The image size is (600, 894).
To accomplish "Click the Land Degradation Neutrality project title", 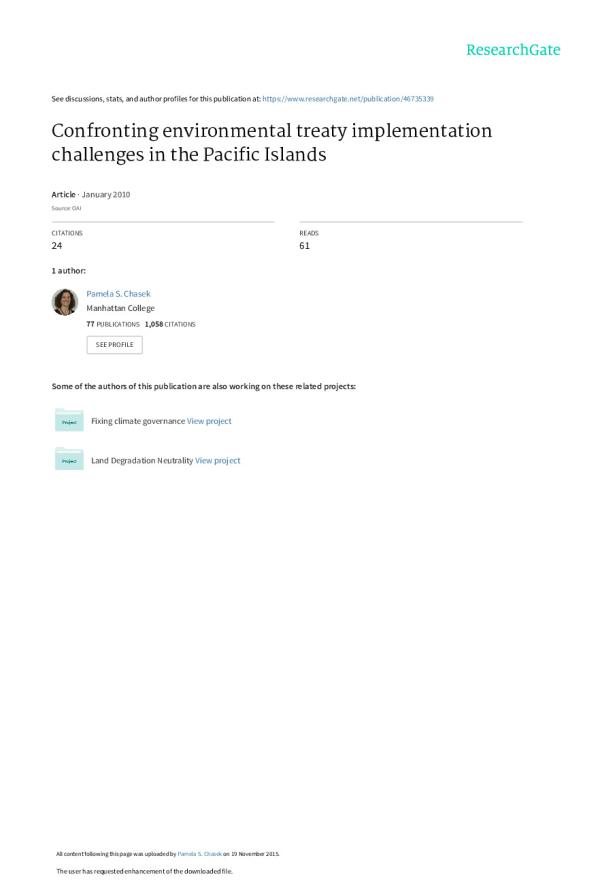I will (142, 461).
